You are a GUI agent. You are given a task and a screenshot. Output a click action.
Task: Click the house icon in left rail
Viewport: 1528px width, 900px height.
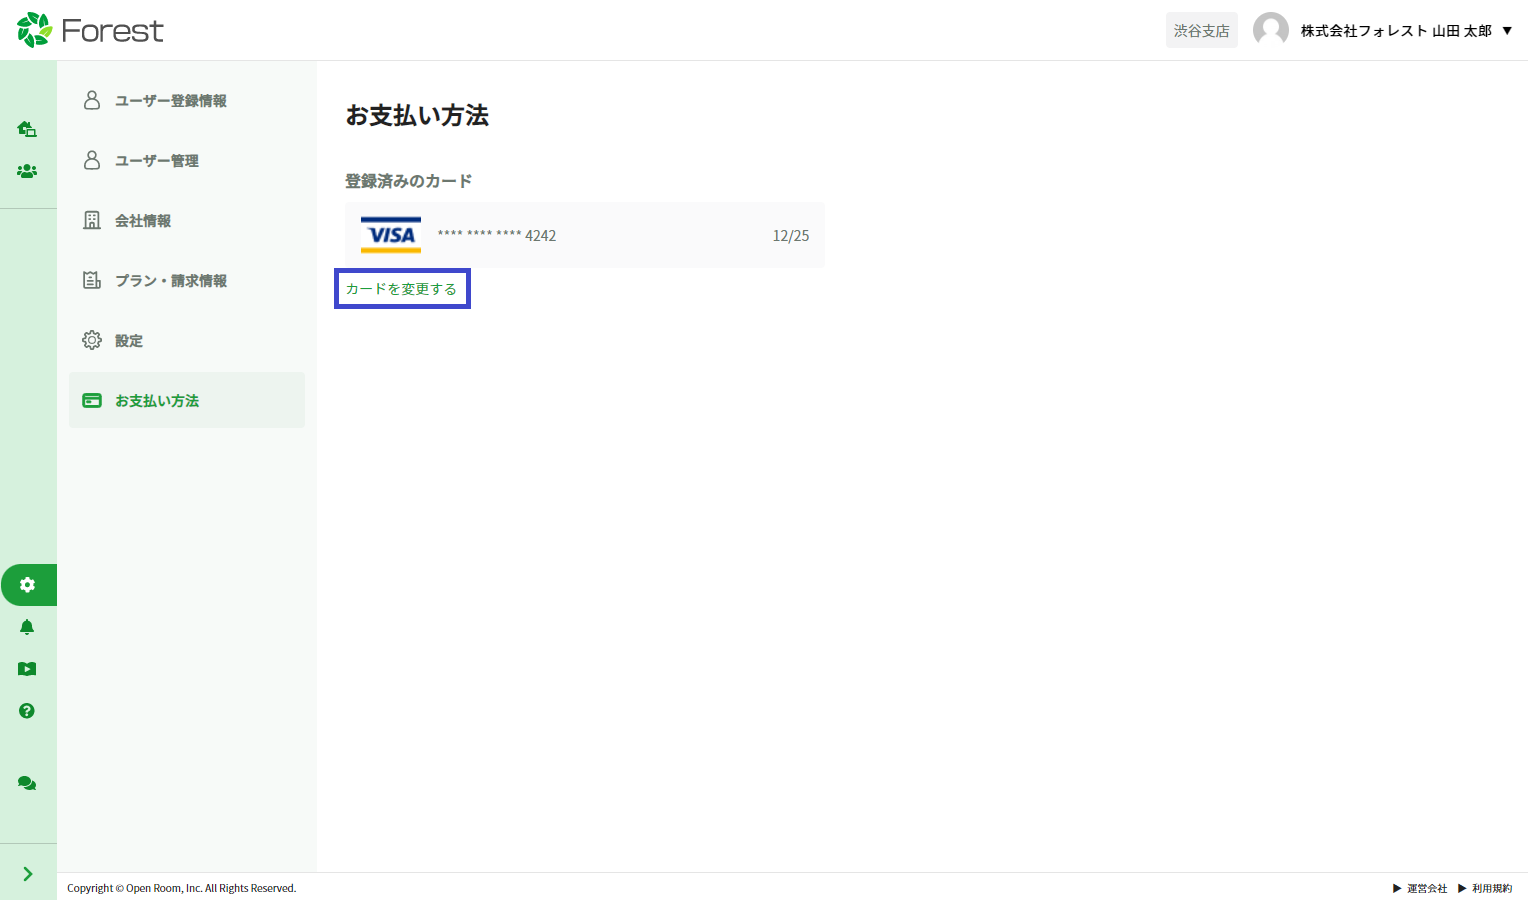(x=27, y=129)
